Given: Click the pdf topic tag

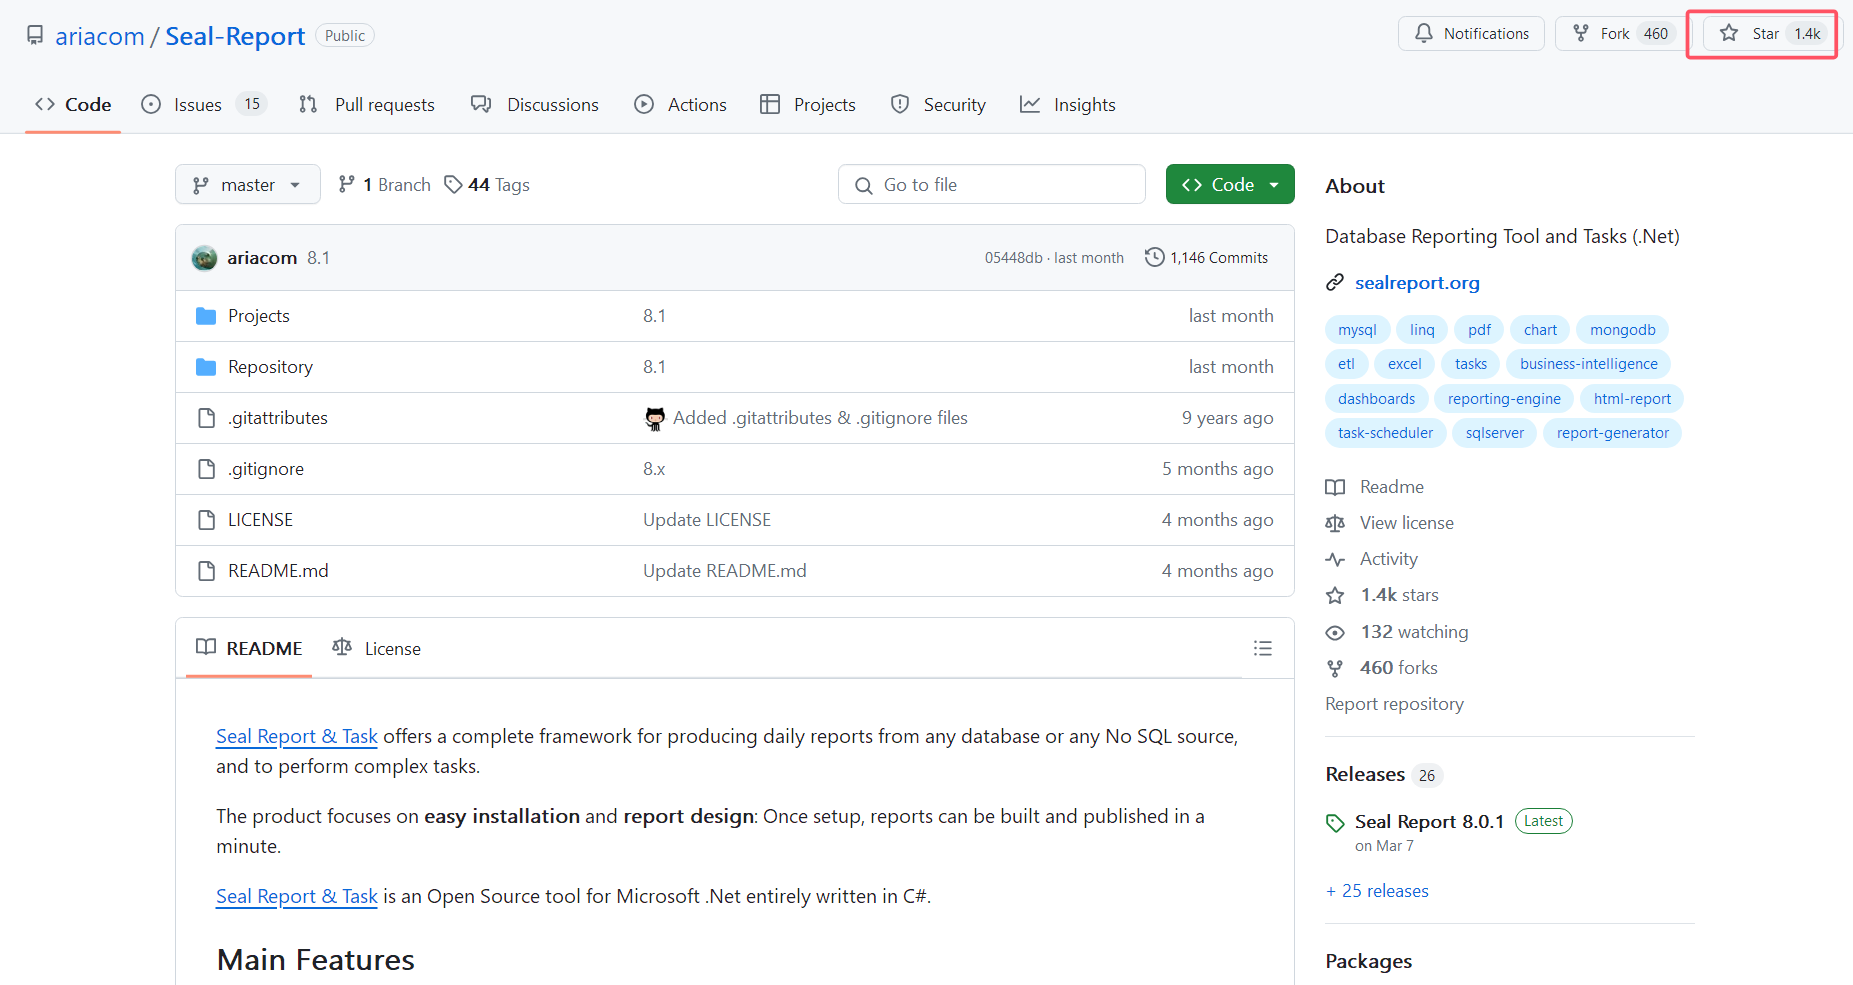Looking at the screenshot, I should [x=1479, y=330].
